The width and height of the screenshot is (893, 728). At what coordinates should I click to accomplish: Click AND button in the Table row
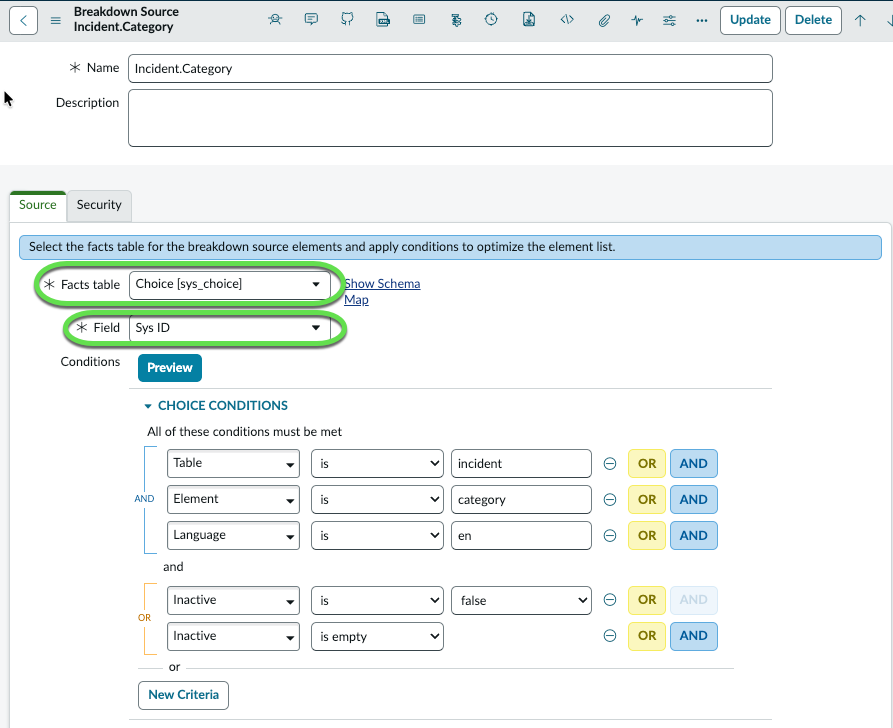tap(694, 464)
